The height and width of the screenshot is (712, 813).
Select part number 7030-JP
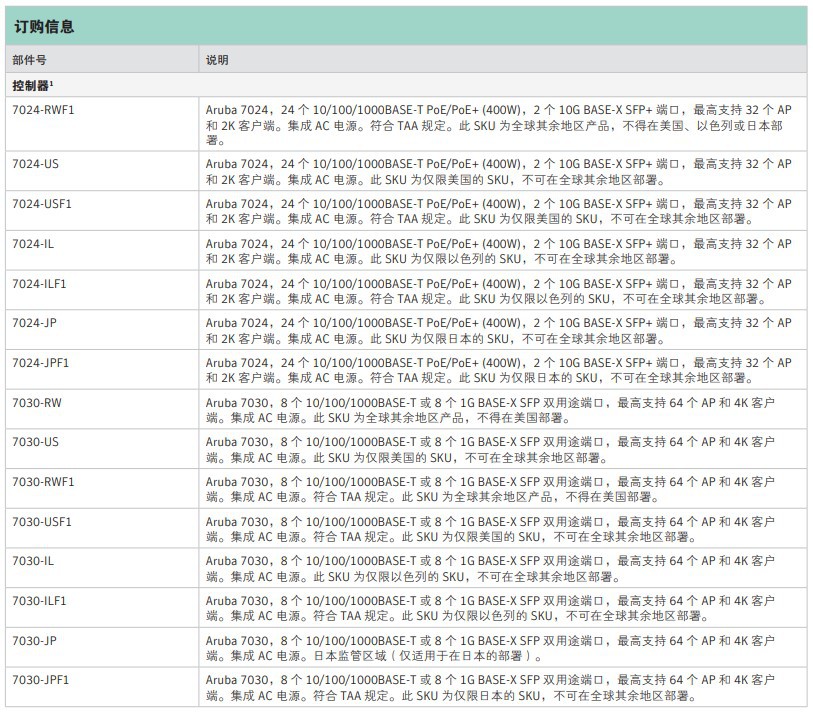[35, 640]
